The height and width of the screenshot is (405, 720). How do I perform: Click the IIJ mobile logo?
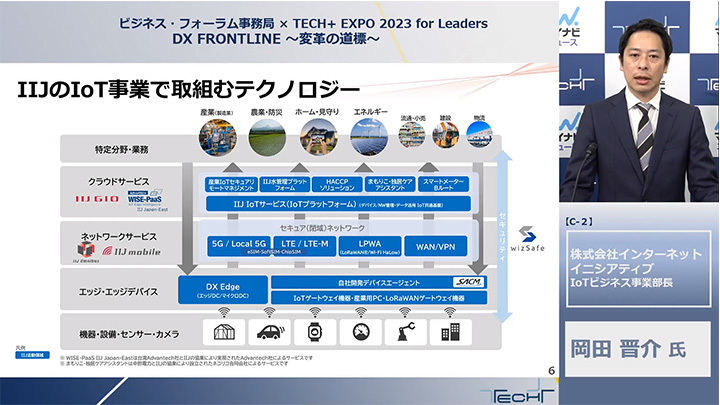(131, 251)
